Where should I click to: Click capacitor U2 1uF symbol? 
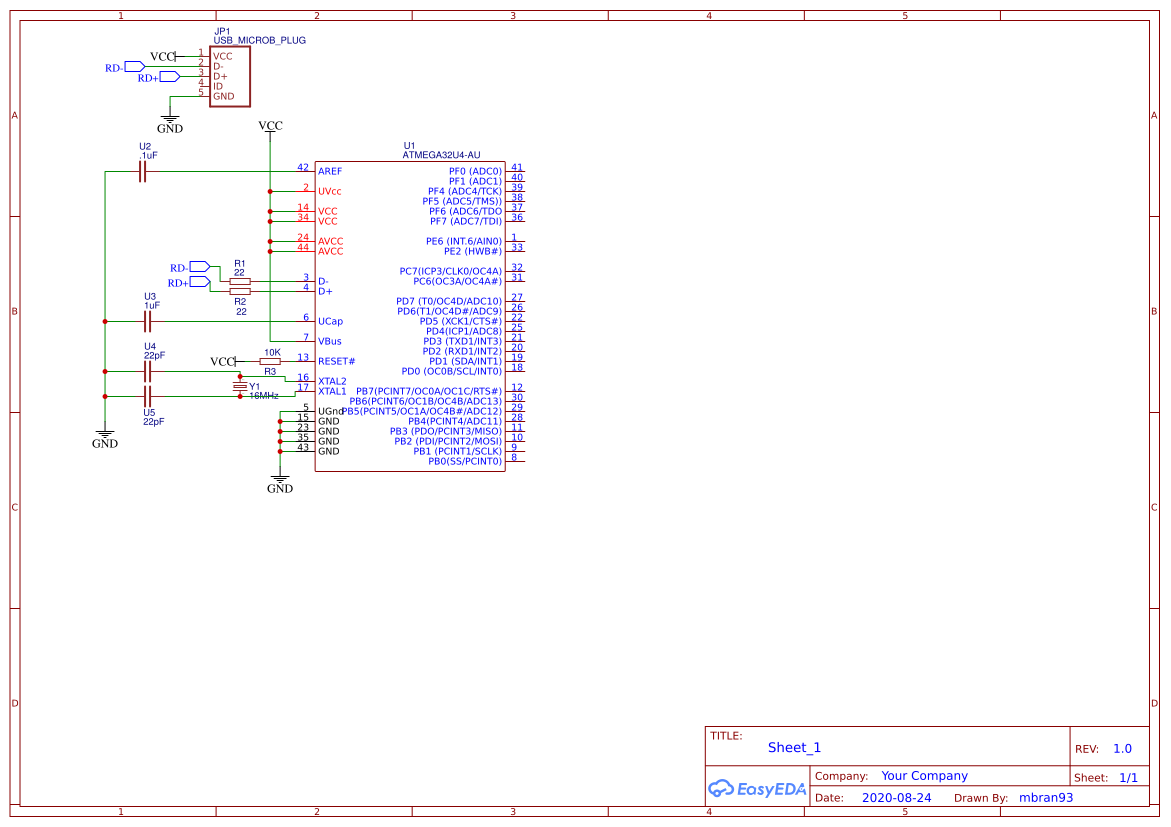click(x=143, y=171)
